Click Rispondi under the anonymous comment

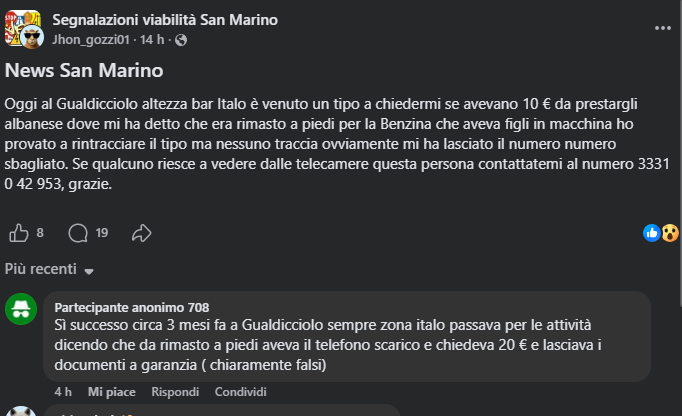175,392
